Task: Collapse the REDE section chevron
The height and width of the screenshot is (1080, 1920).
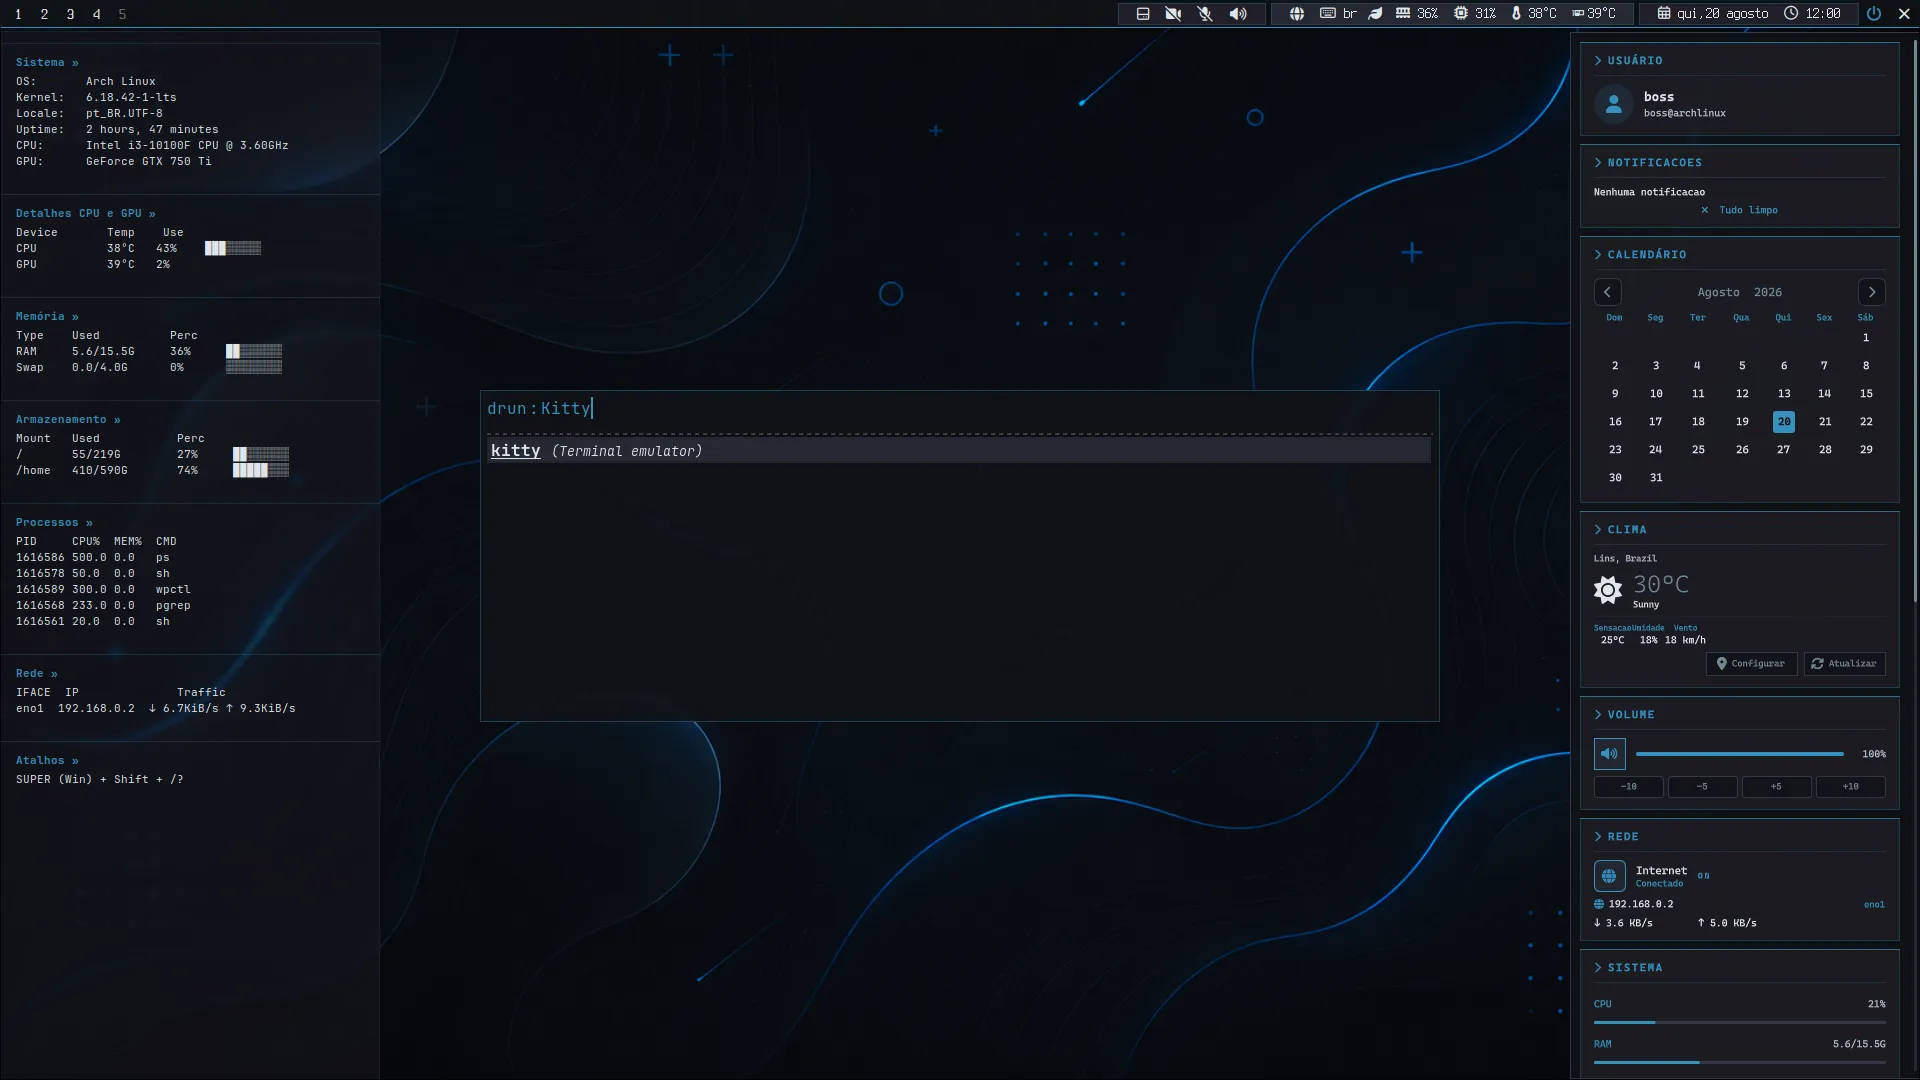Action: pyautogui.click(x=1598, y=837)
